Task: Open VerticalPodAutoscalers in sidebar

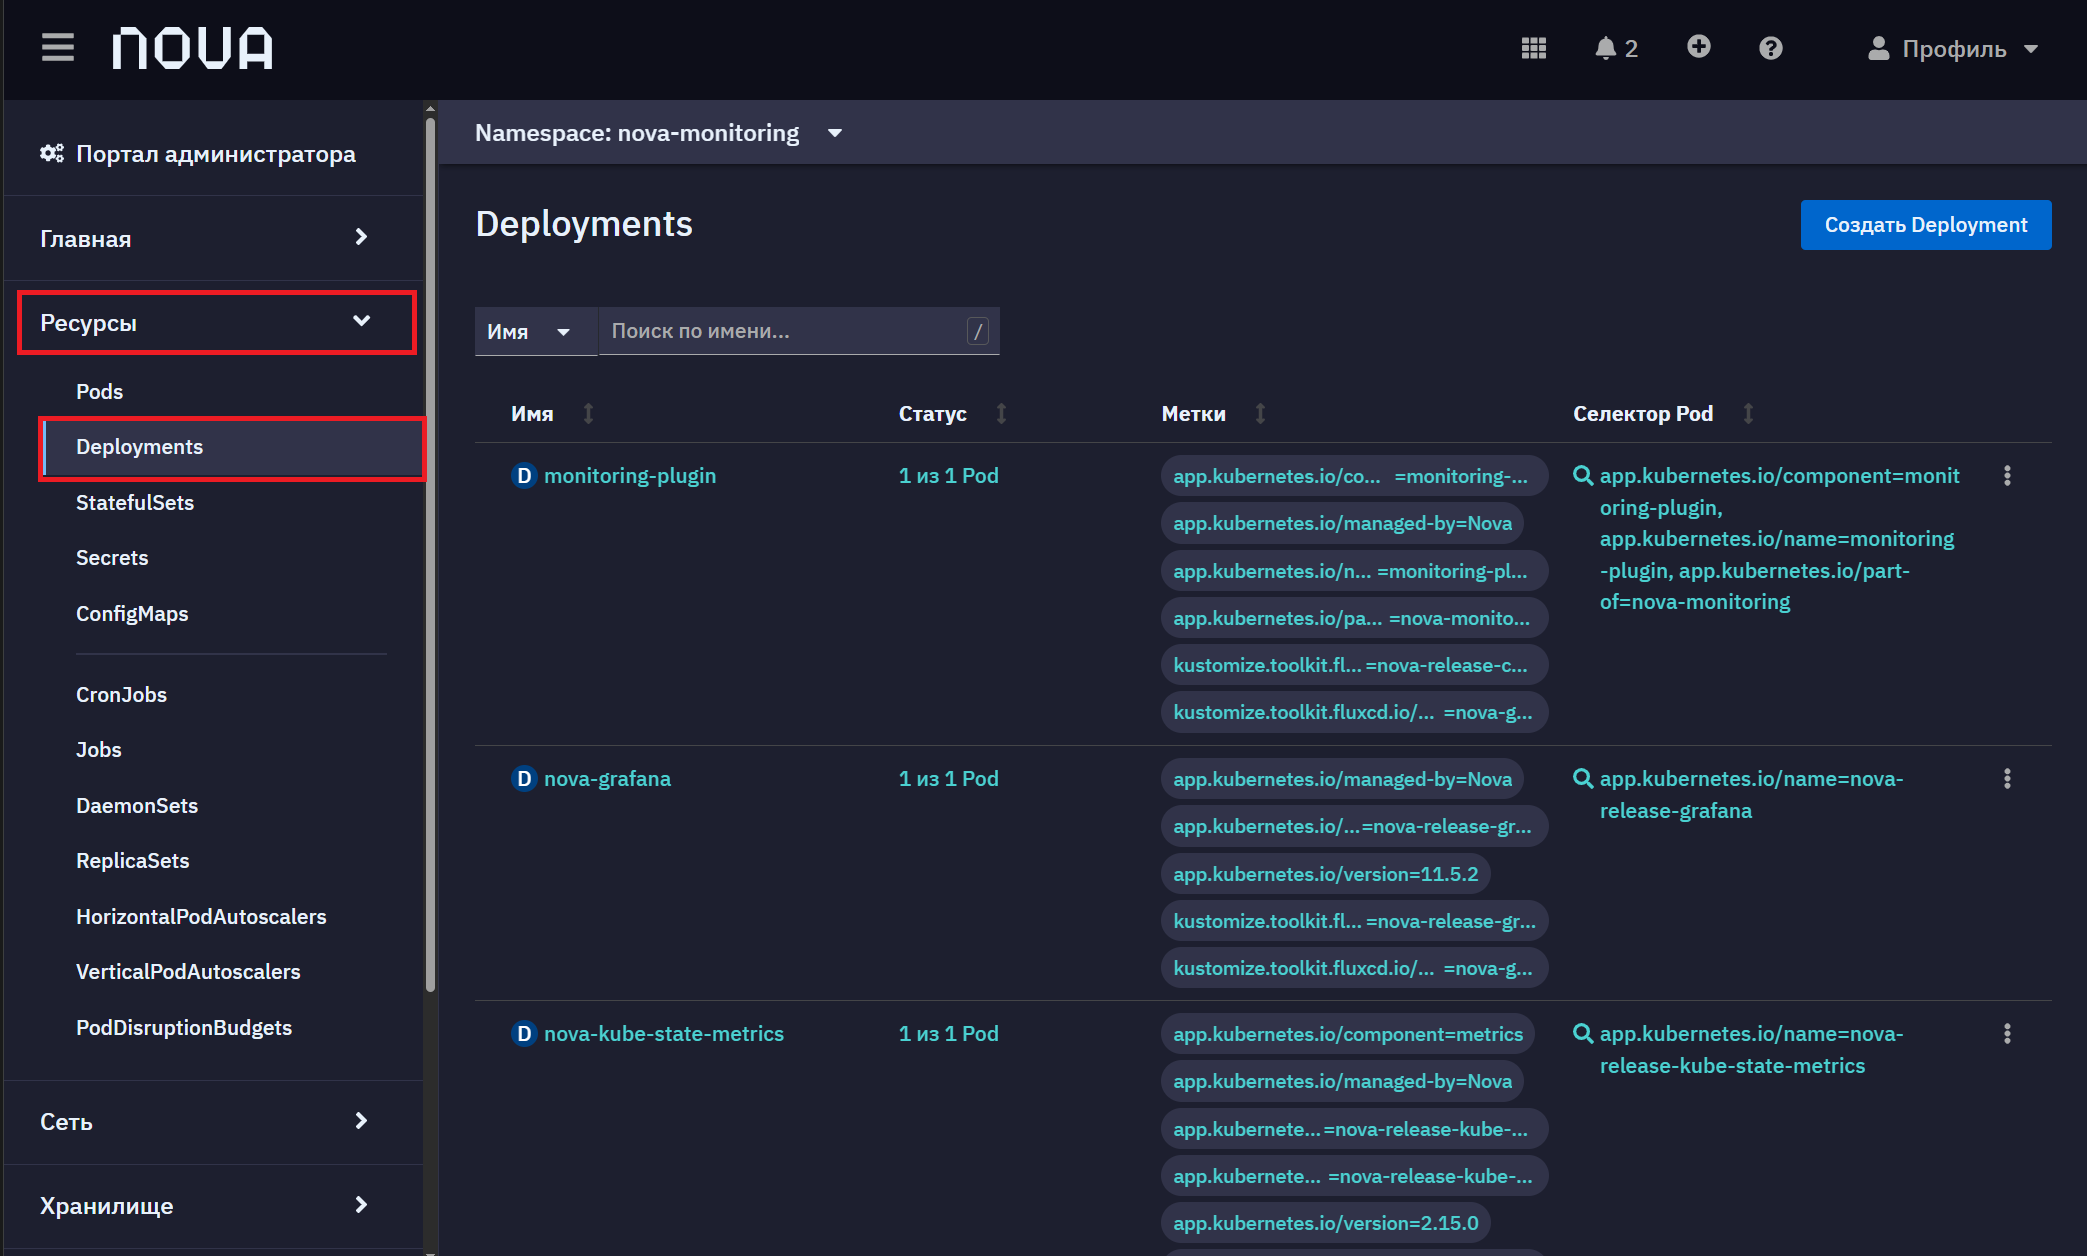Action: click(188, 971)
